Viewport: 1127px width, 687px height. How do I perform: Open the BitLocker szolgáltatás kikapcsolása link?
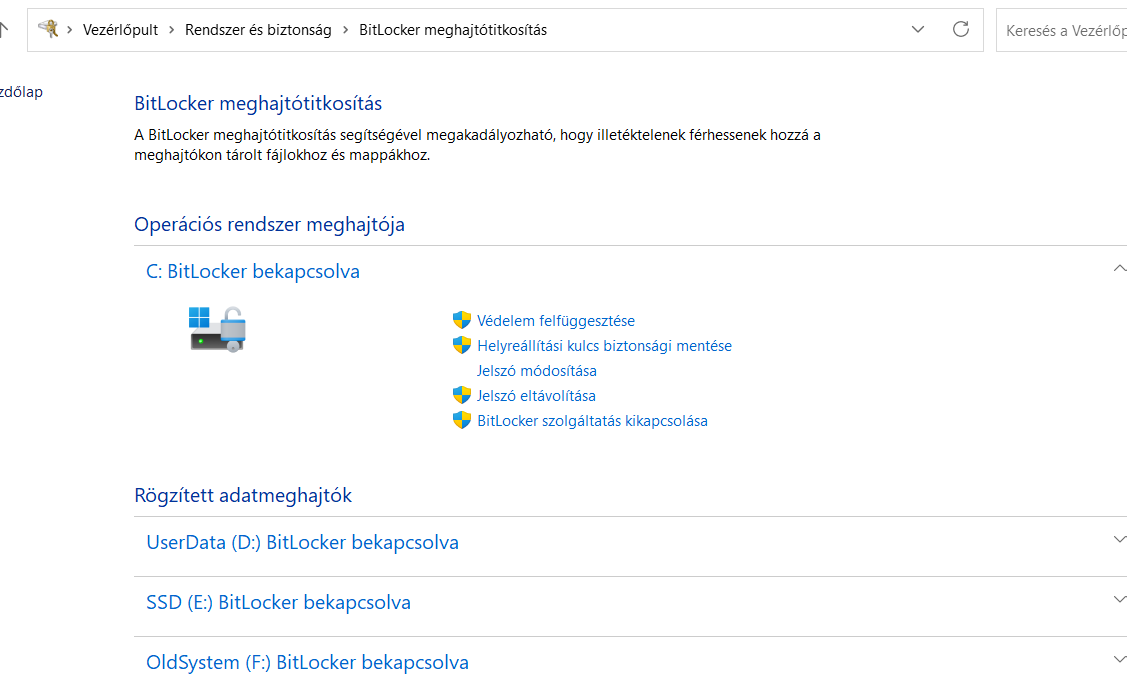tap(592, 420)
